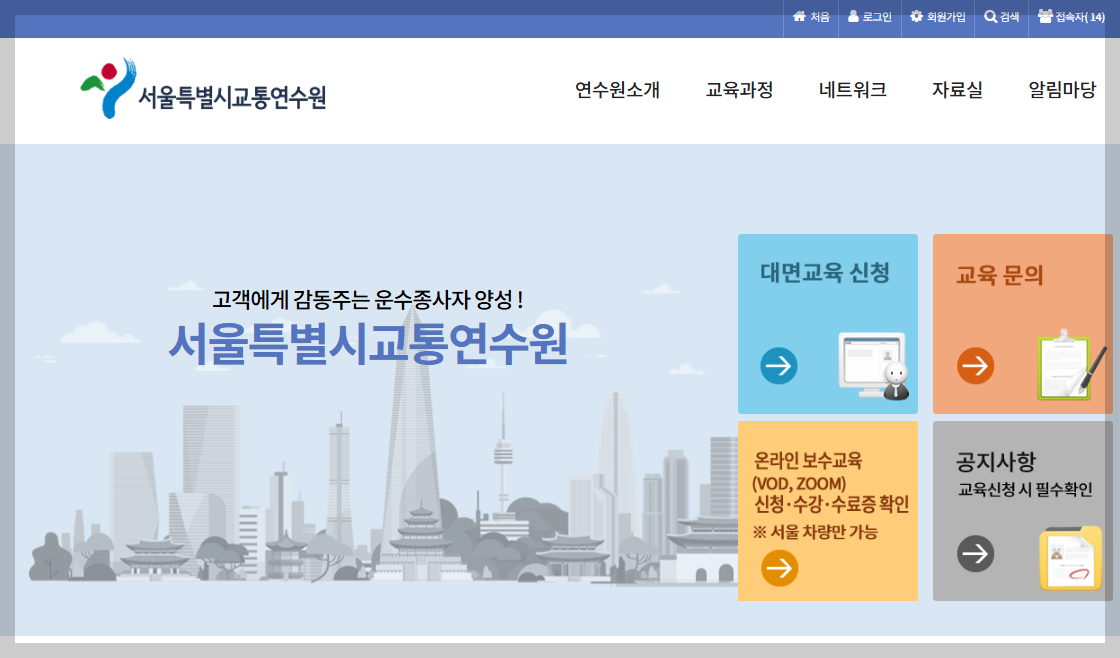
Task: Click the magnifier icon beside 검색
Action: click(x=990, y=16)
